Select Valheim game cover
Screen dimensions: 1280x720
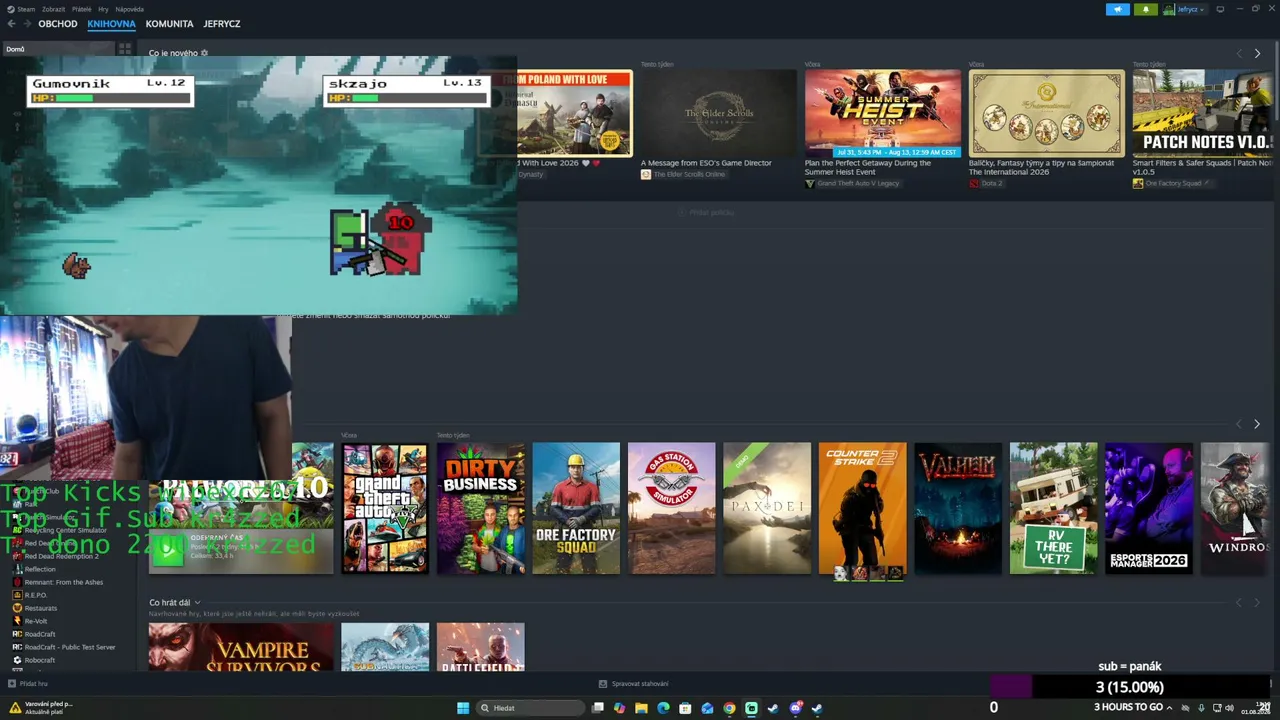(x=958, y=508)
